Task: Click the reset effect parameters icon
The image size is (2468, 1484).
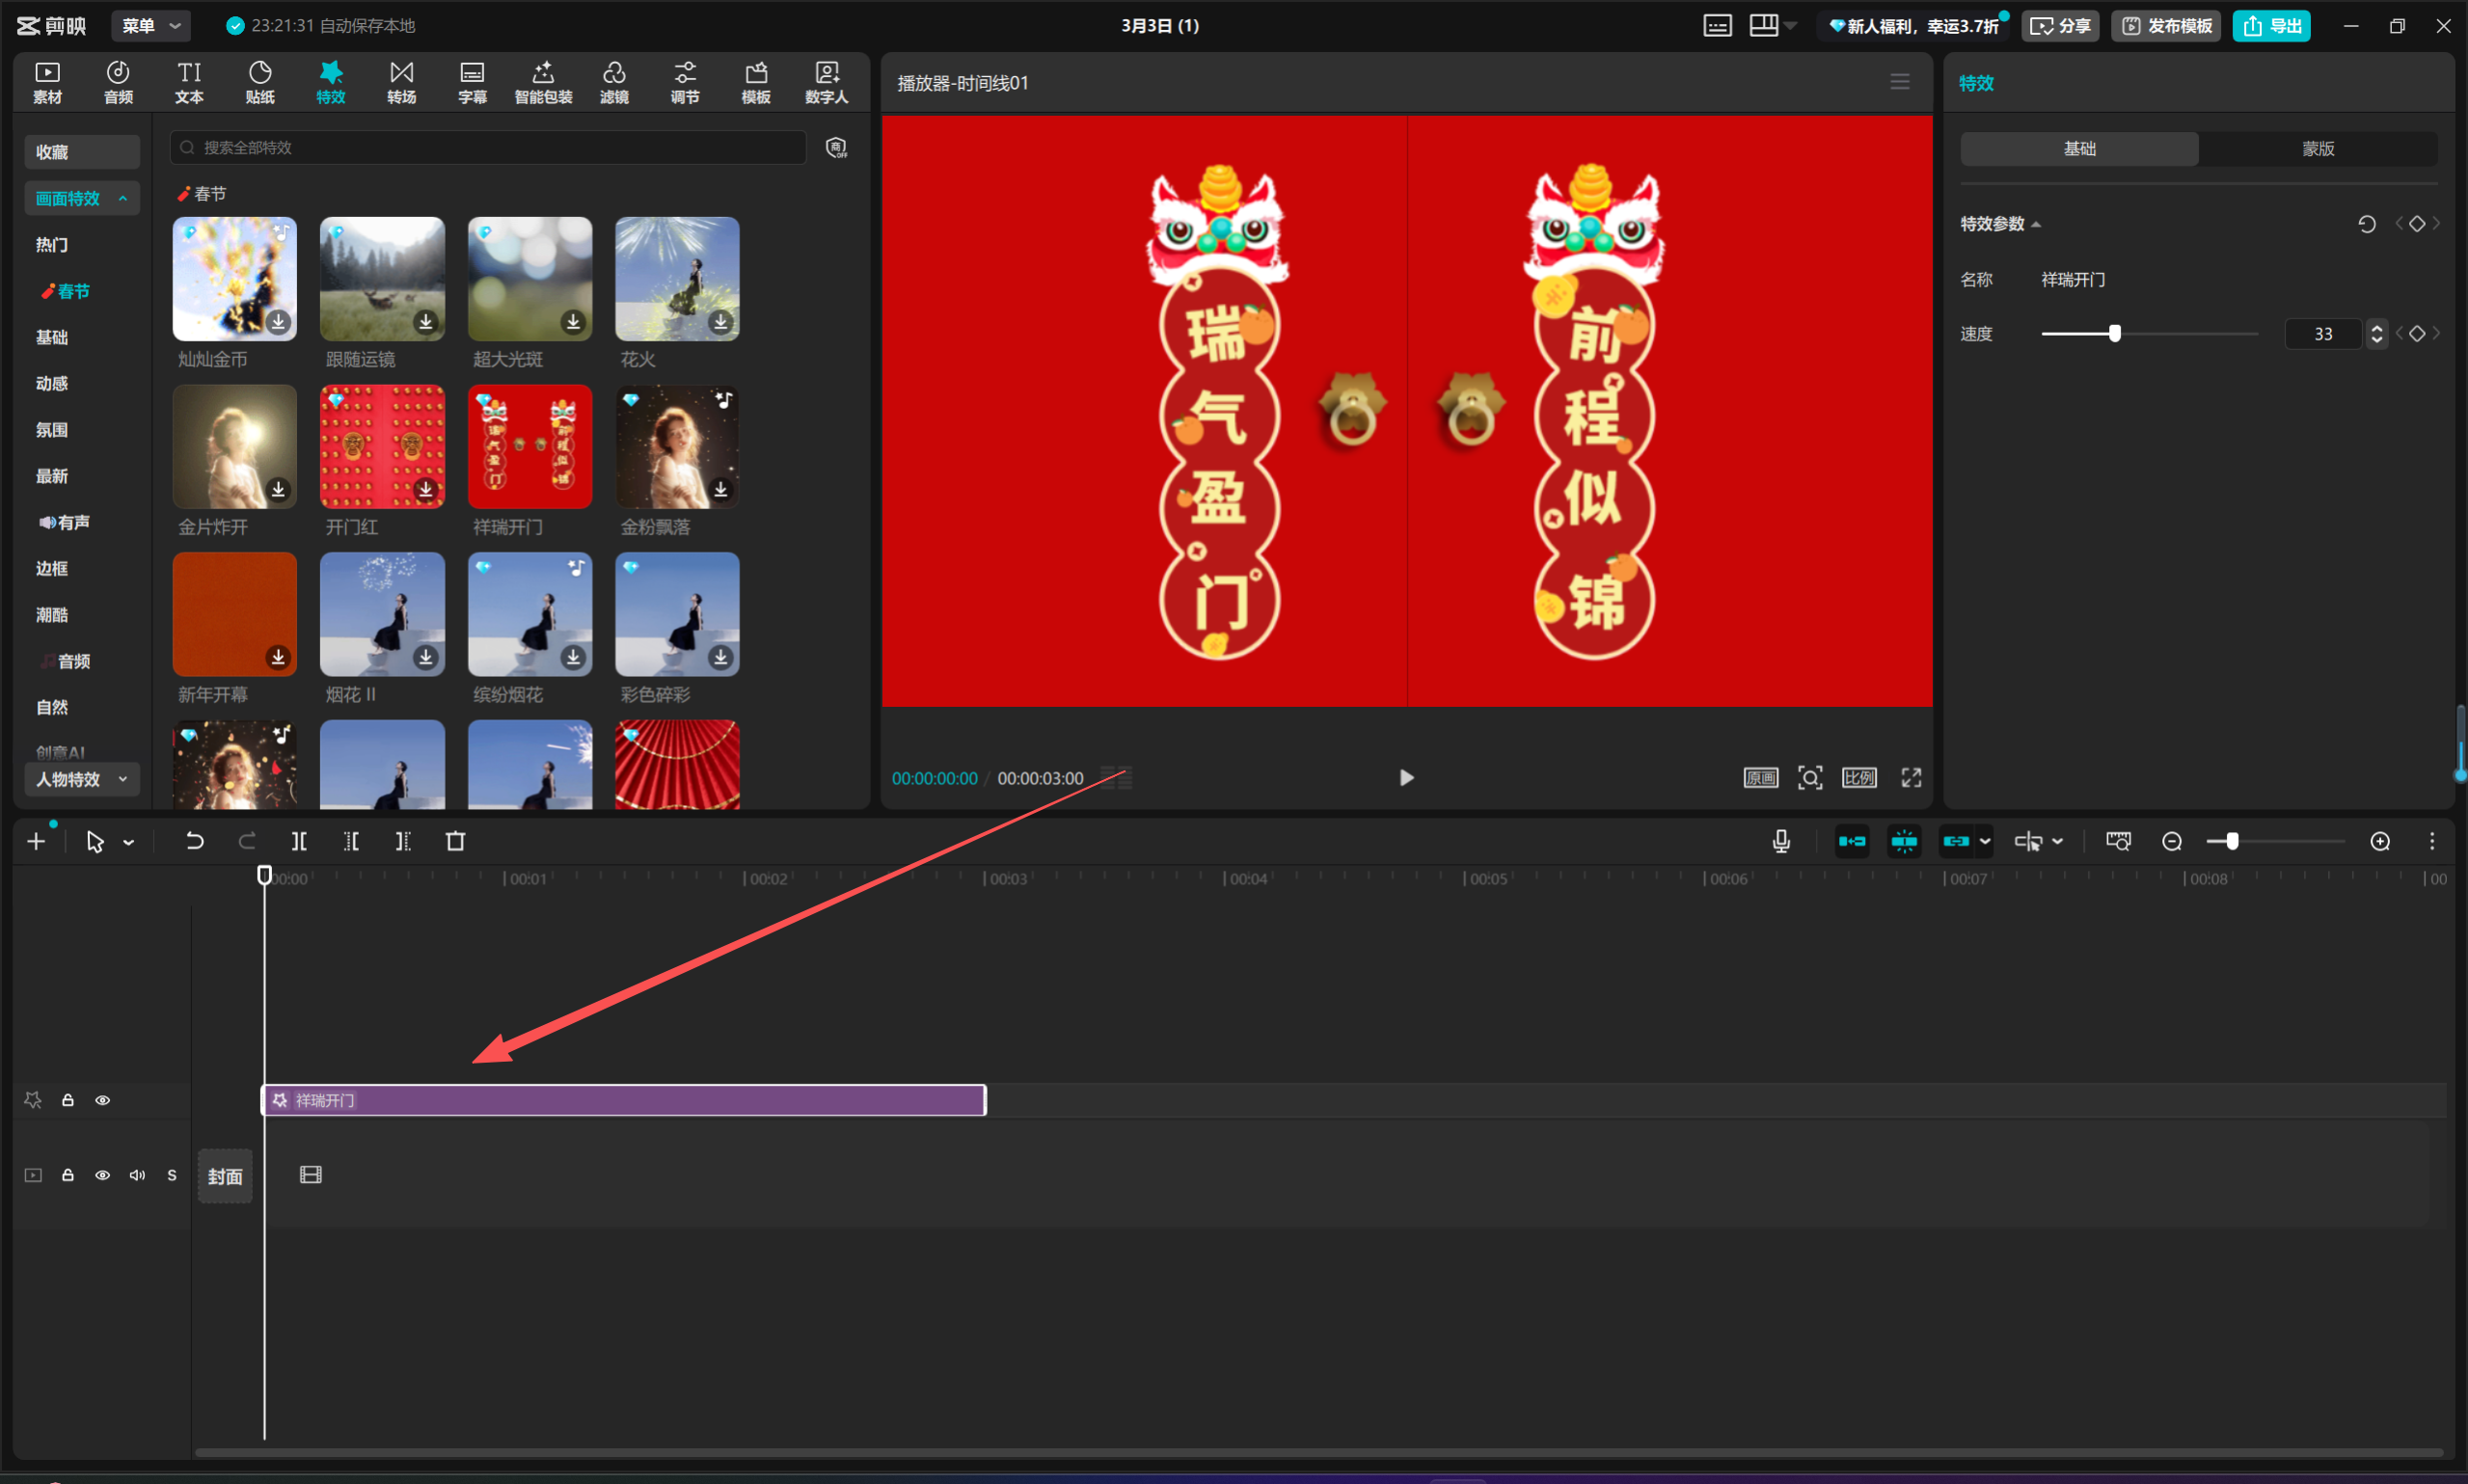Action: [2366, 224]
